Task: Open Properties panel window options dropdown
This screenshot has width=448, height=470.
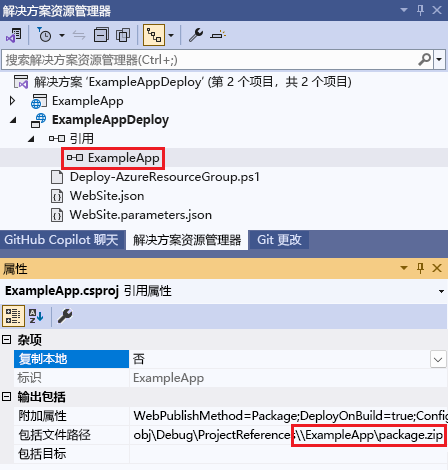Action: [404, 268]
